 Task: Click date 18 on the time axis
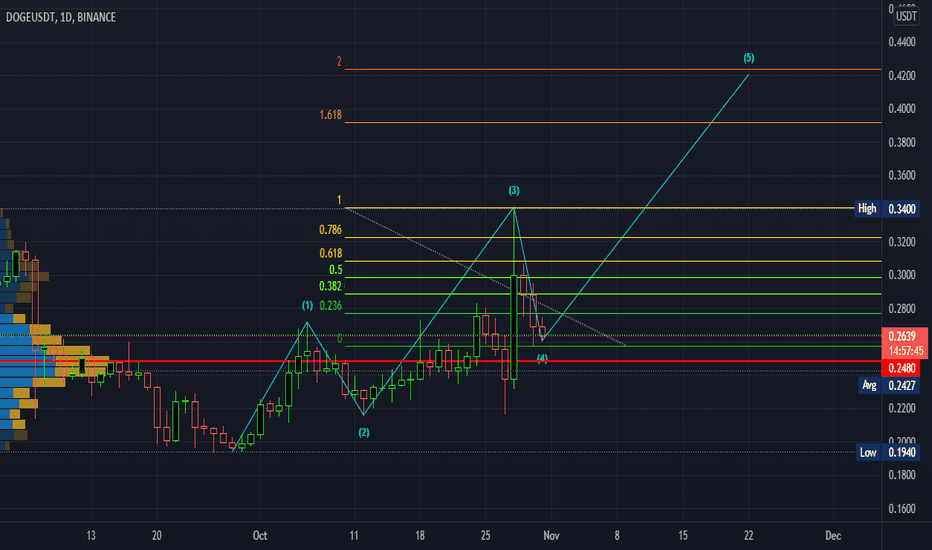(420, 536)
